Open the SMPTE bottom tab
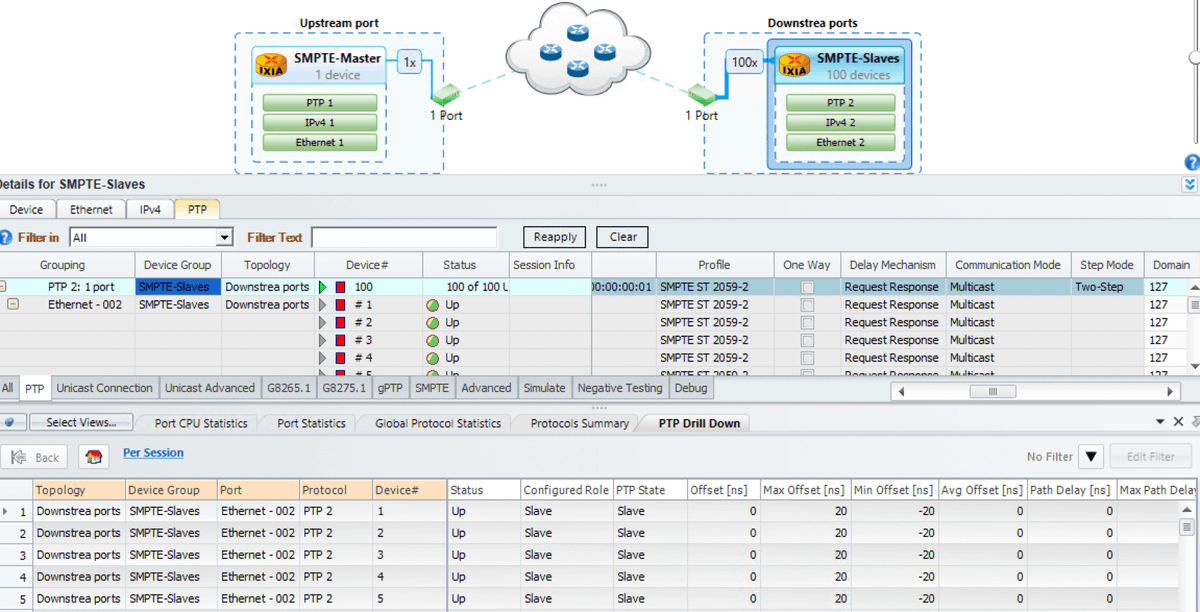Viewport: 1200px width, 612px height. (x=432, y=388)
